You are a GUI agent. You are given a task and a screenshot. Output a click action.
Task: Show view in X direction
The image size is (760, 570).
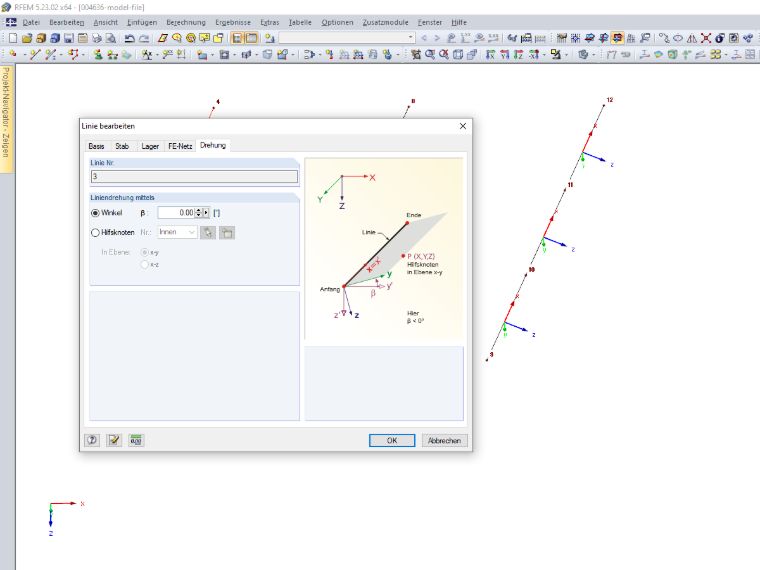(490, 54)
